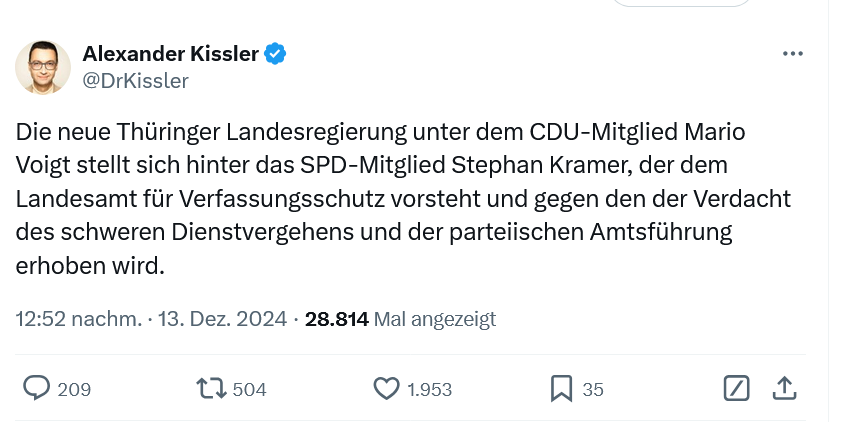Screen dimensions: 841x422
Task: Go to the @DrKissler handle link
Action: tap(135, 81)
